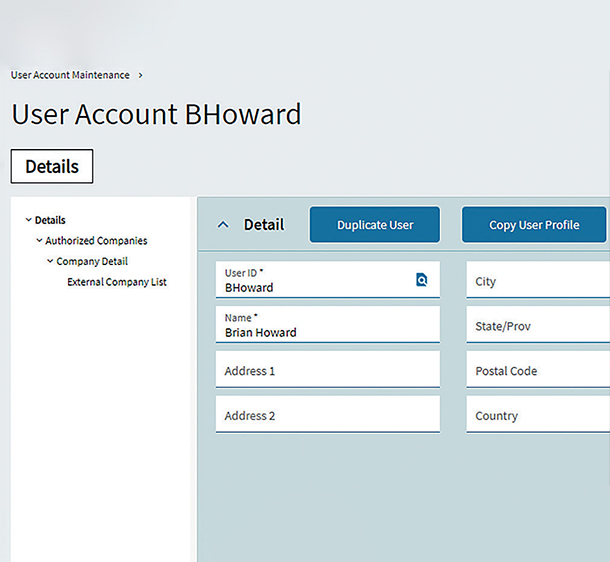The image size is (610, 562).
Task: Go to User Account Maintenance breadcrumb
Action: coord(70,75)
